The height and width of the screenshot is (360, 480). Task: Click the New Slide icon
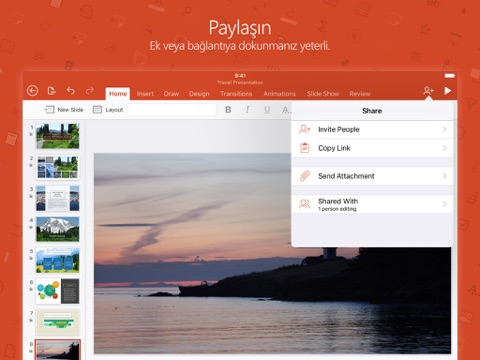[x=49, y=110]
